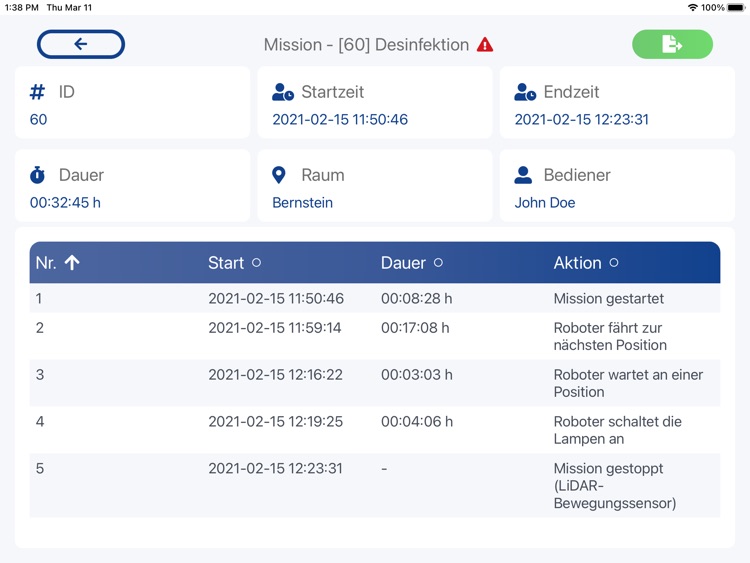The width and height of the screenshot is (750, 563).
Task: Click the row 4 start time 12:19:25
Action: pos(276,421)
